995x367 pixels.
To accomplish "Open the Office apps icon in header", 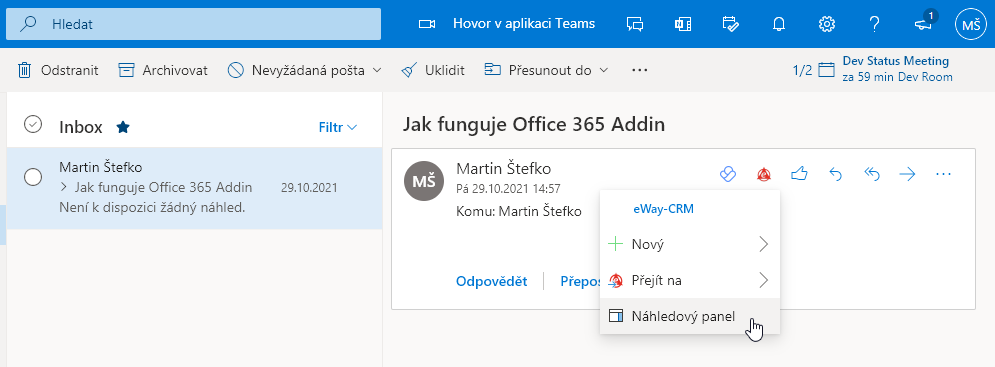I will (683, 24).
